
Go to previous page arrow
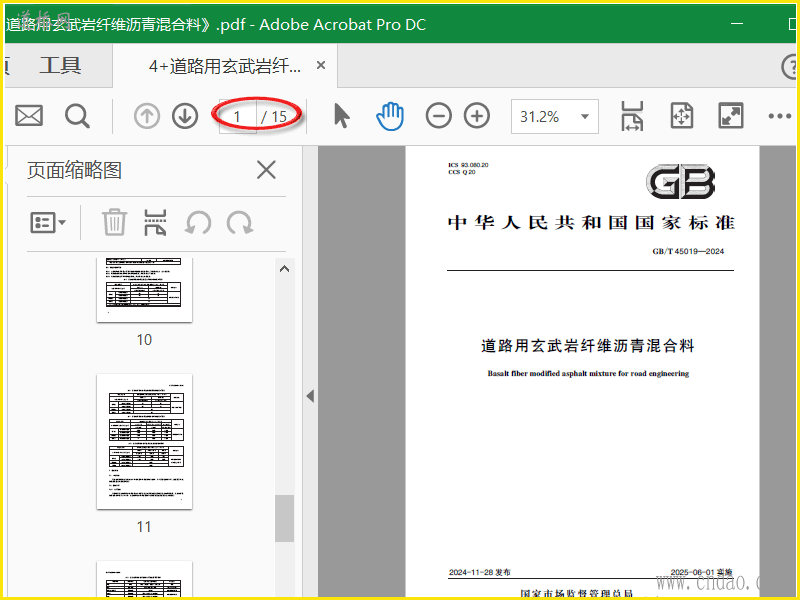(x=147, y=116)
